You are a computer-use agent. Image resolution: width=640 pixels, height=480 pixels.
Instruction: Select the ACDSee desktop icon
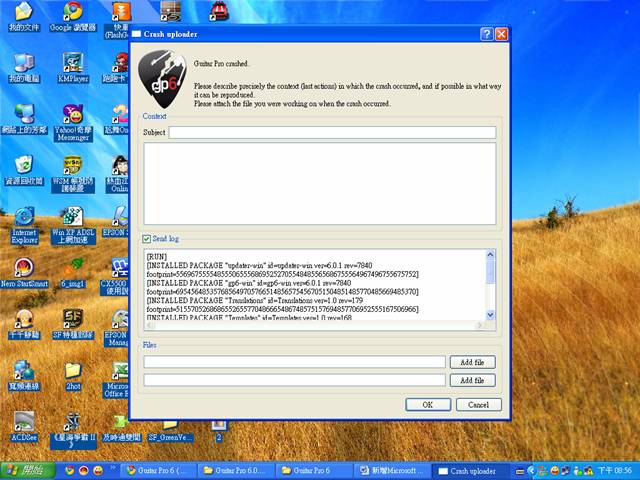(x=24, y=427)
